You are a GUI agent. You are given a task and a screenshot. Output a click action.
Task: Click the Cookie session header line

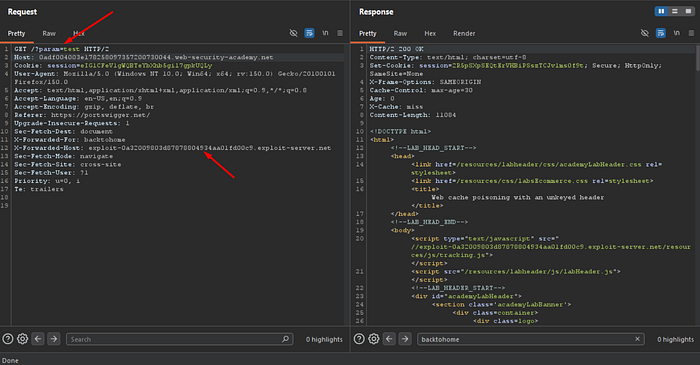click(113, 66)
